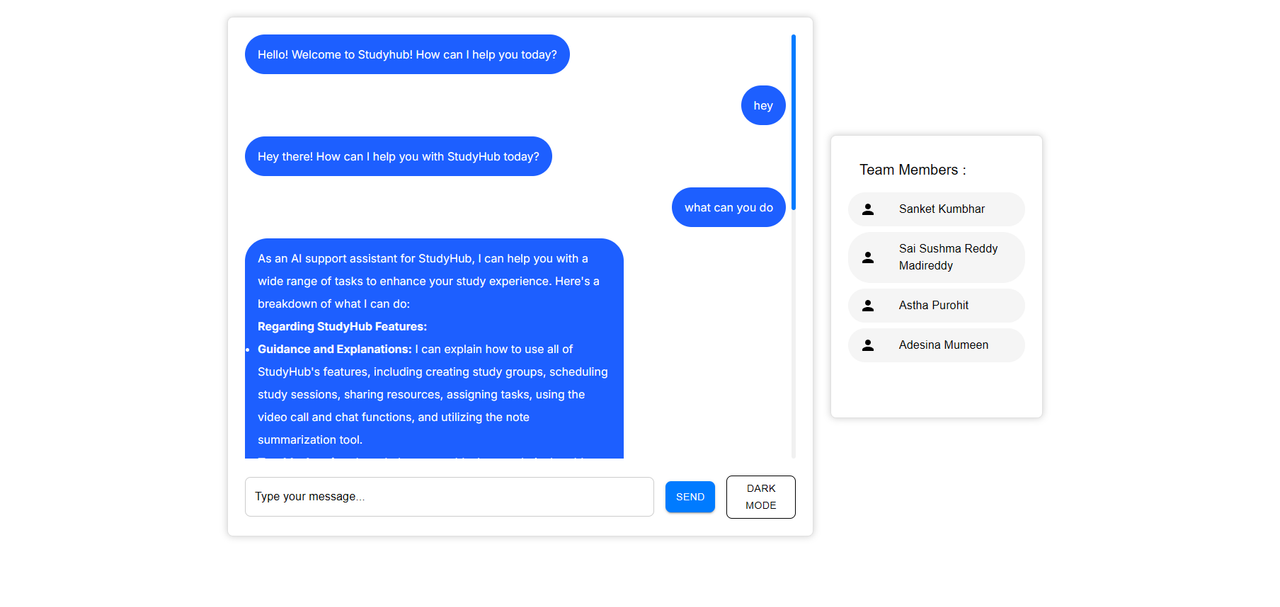1280x607 pixels.
Task: Click the person icon beside Adesina Mumeen
Action: click(x=868, y=345)
